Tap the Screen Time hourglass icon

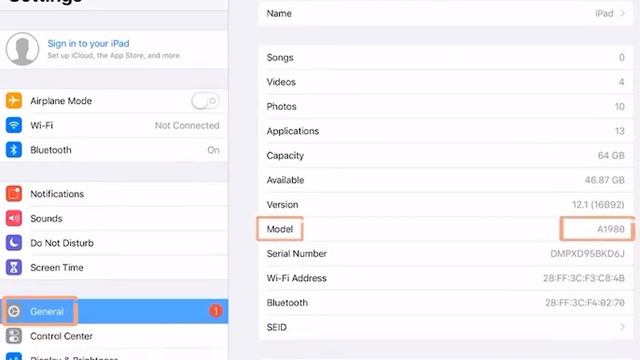14,267
